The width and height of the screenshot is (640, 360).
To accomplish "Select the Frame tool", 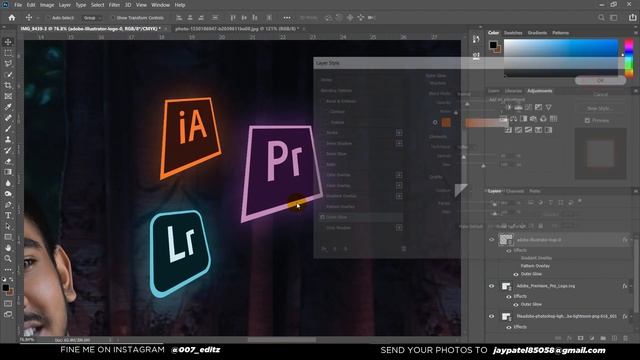I will pyautogui.click(x=8, y=96).
